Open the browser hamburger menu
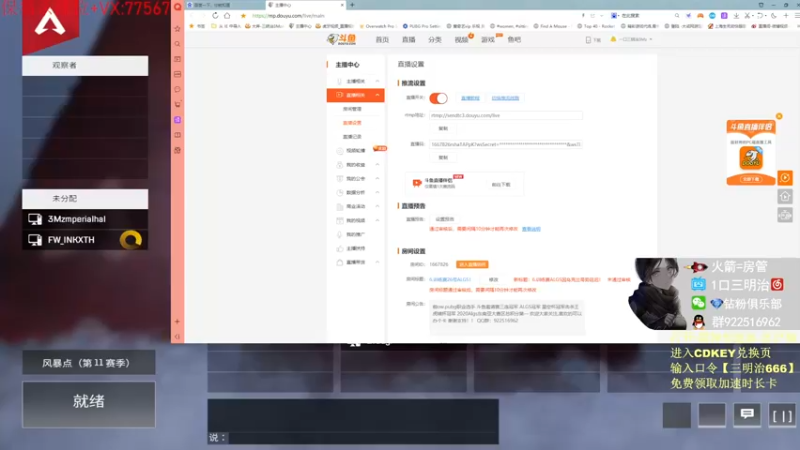This screenshot has height=450, width=800. [x=797, y=16]
